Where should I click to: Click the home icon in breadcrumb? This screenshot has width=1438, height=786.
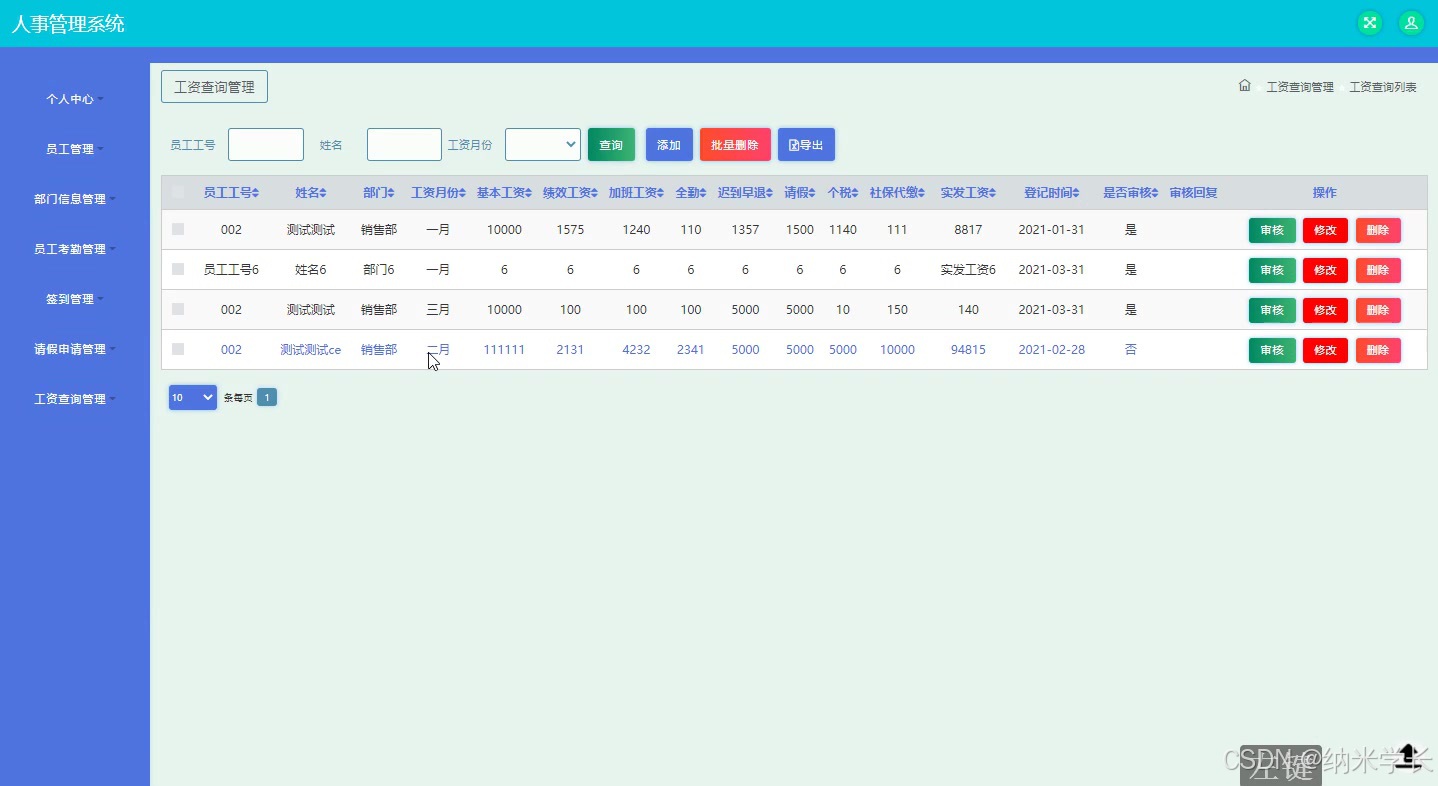1245,86
